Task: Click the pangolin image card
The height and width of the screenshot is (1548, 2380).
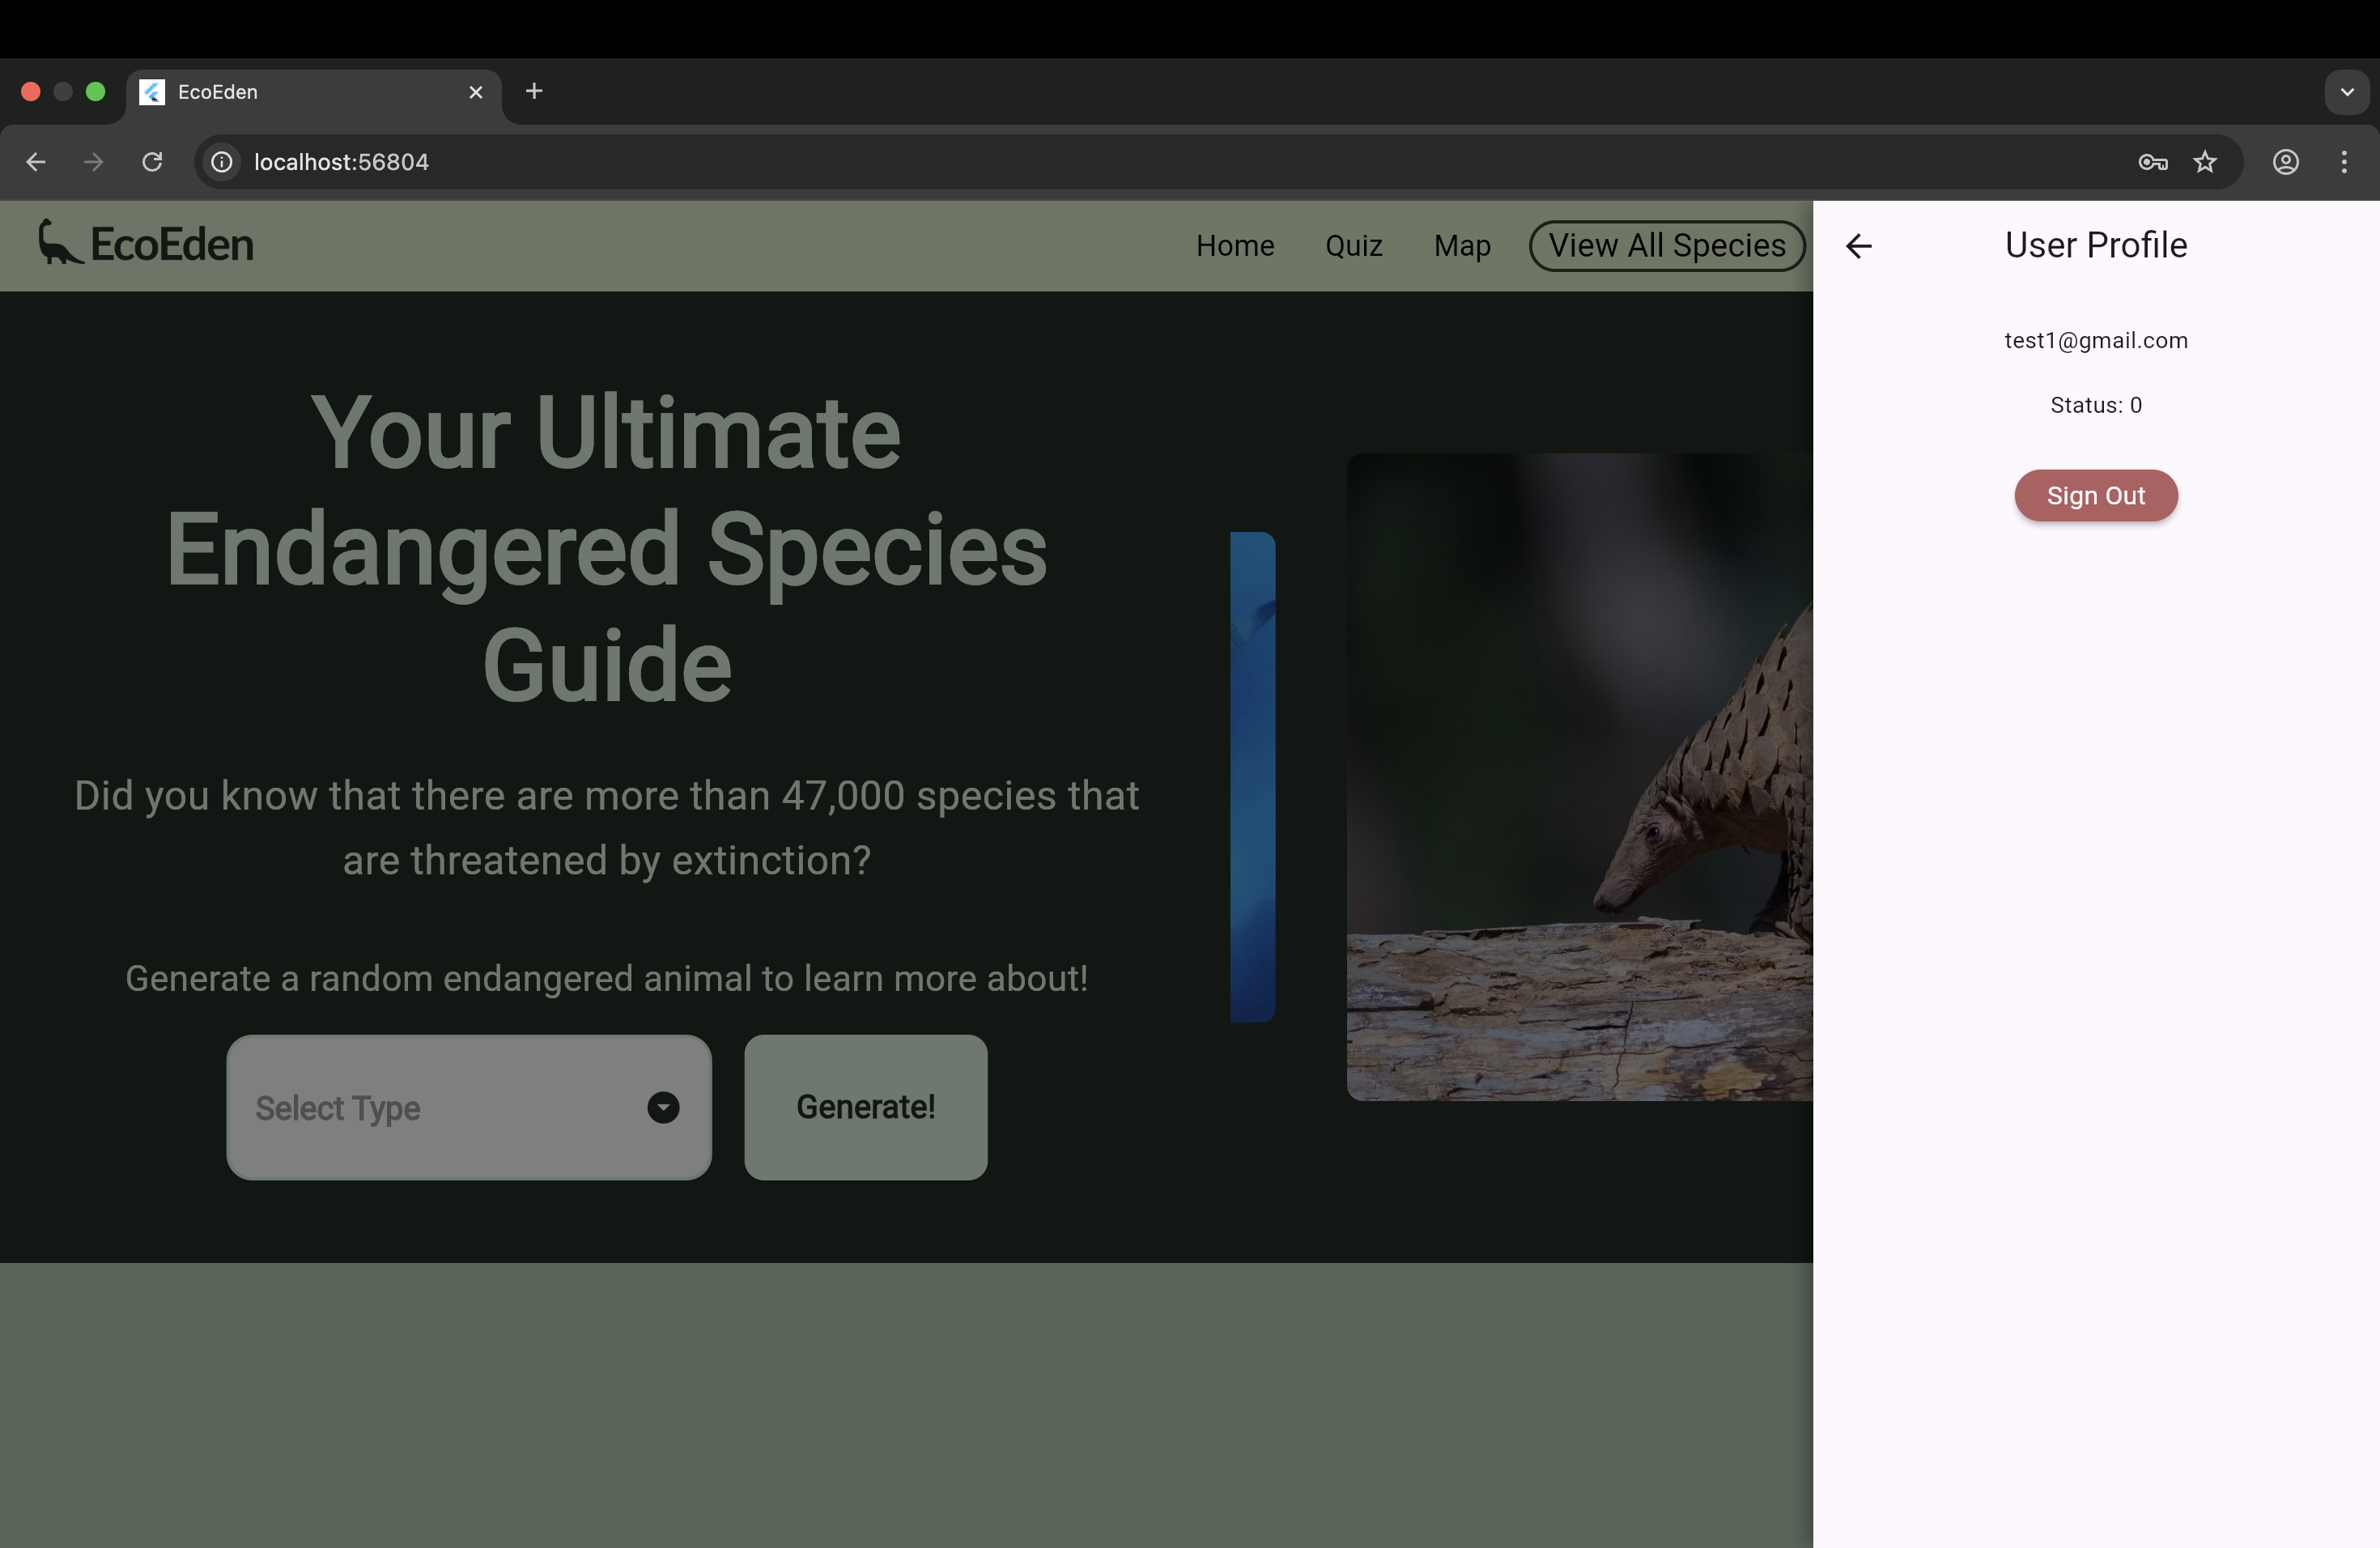Action: (1580, 776)
